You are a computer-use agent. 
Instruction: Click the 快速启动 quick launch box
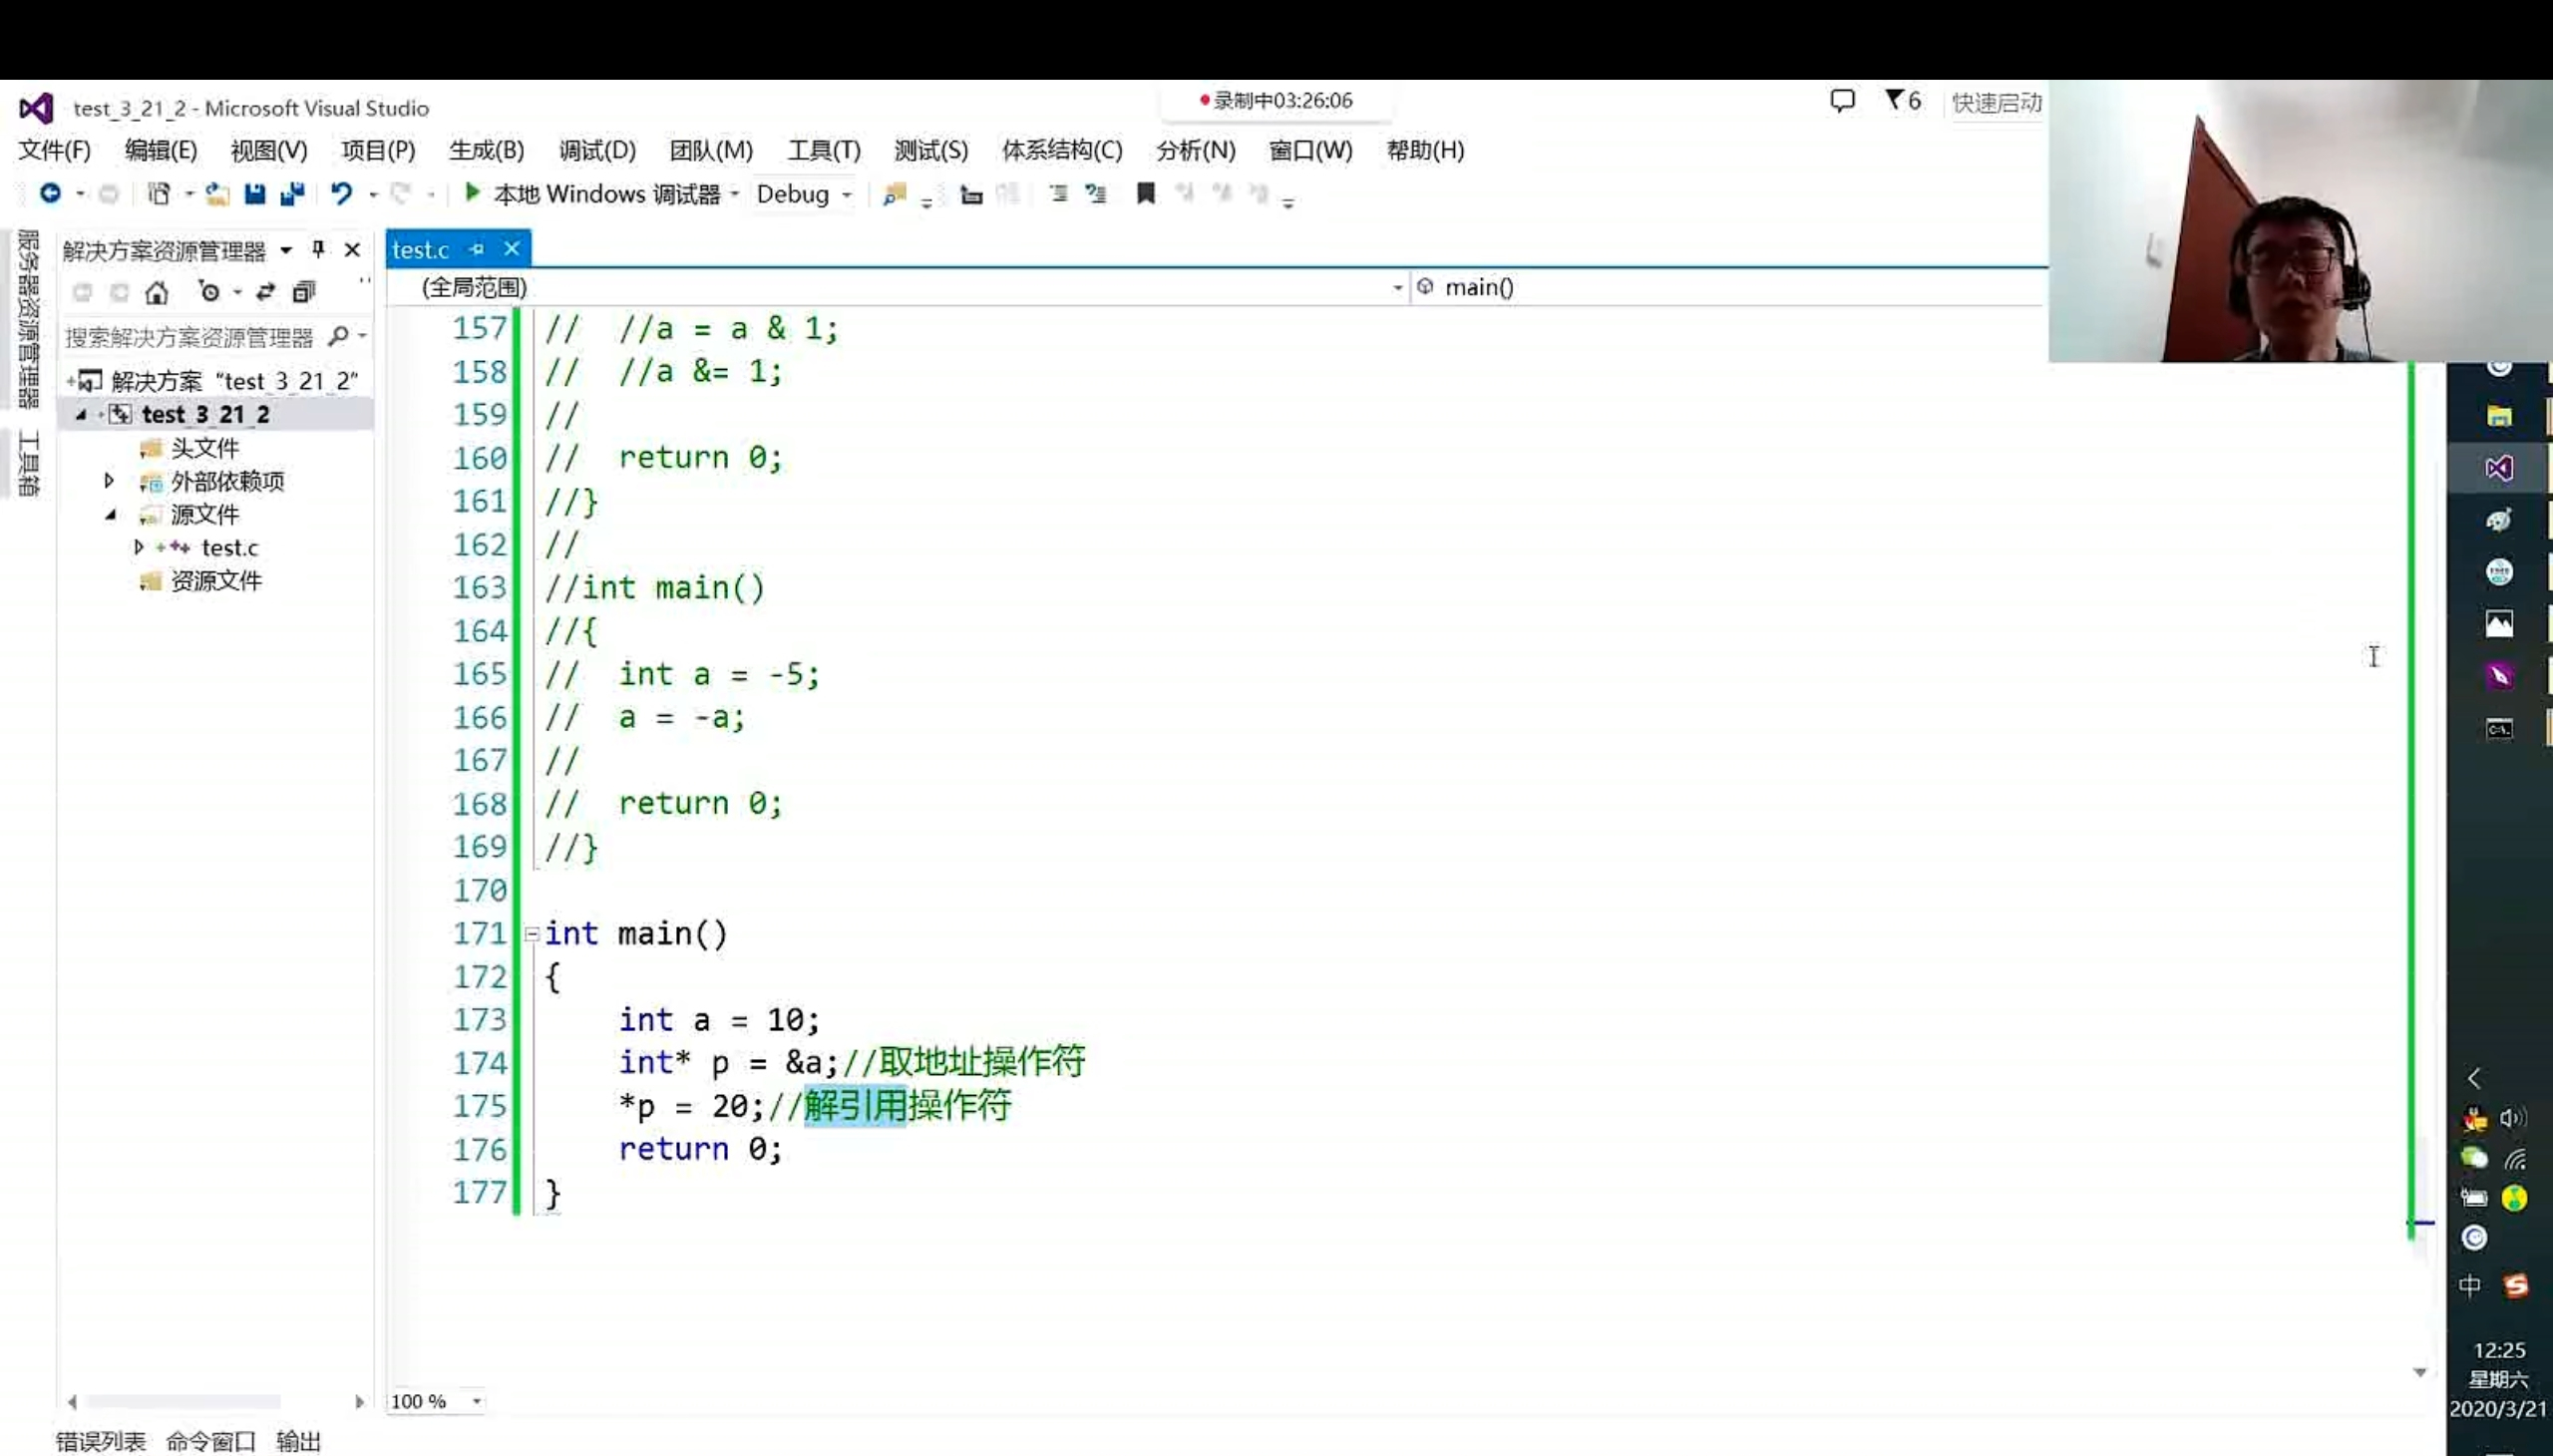point(1995,102)
